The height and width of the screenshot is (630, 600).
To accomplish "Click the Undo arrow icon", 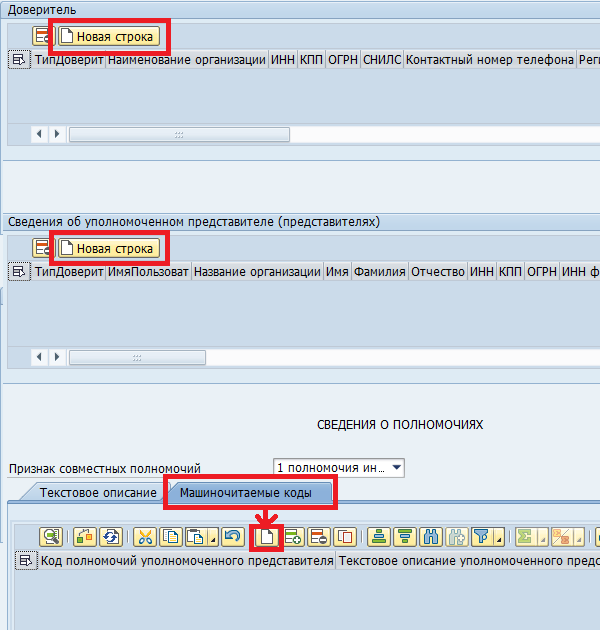I will click(233, 537).
